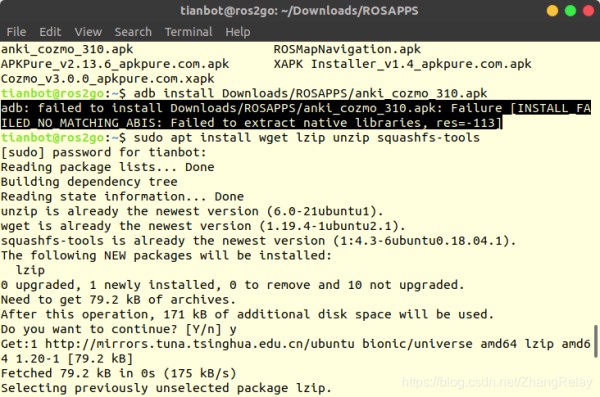Click the green maximize window button
Viewport: 600px width, 397px height.
point(570,11)
